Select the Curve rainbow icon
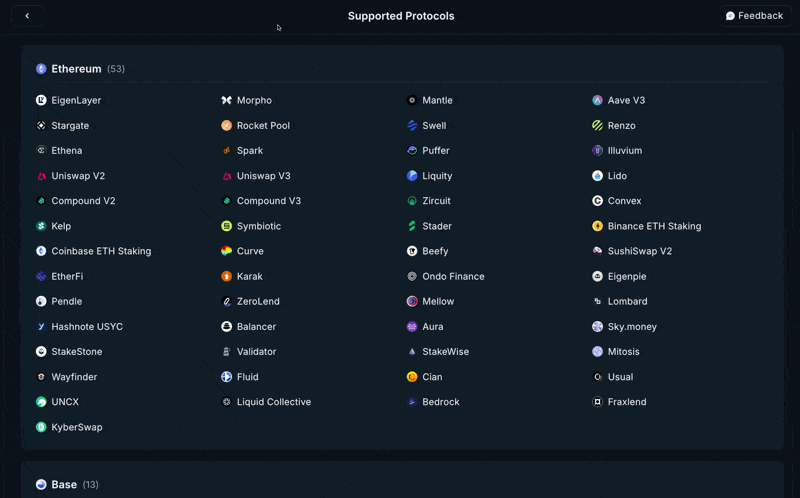The height and width of the screenshot is (498, 800). [227, 251]
